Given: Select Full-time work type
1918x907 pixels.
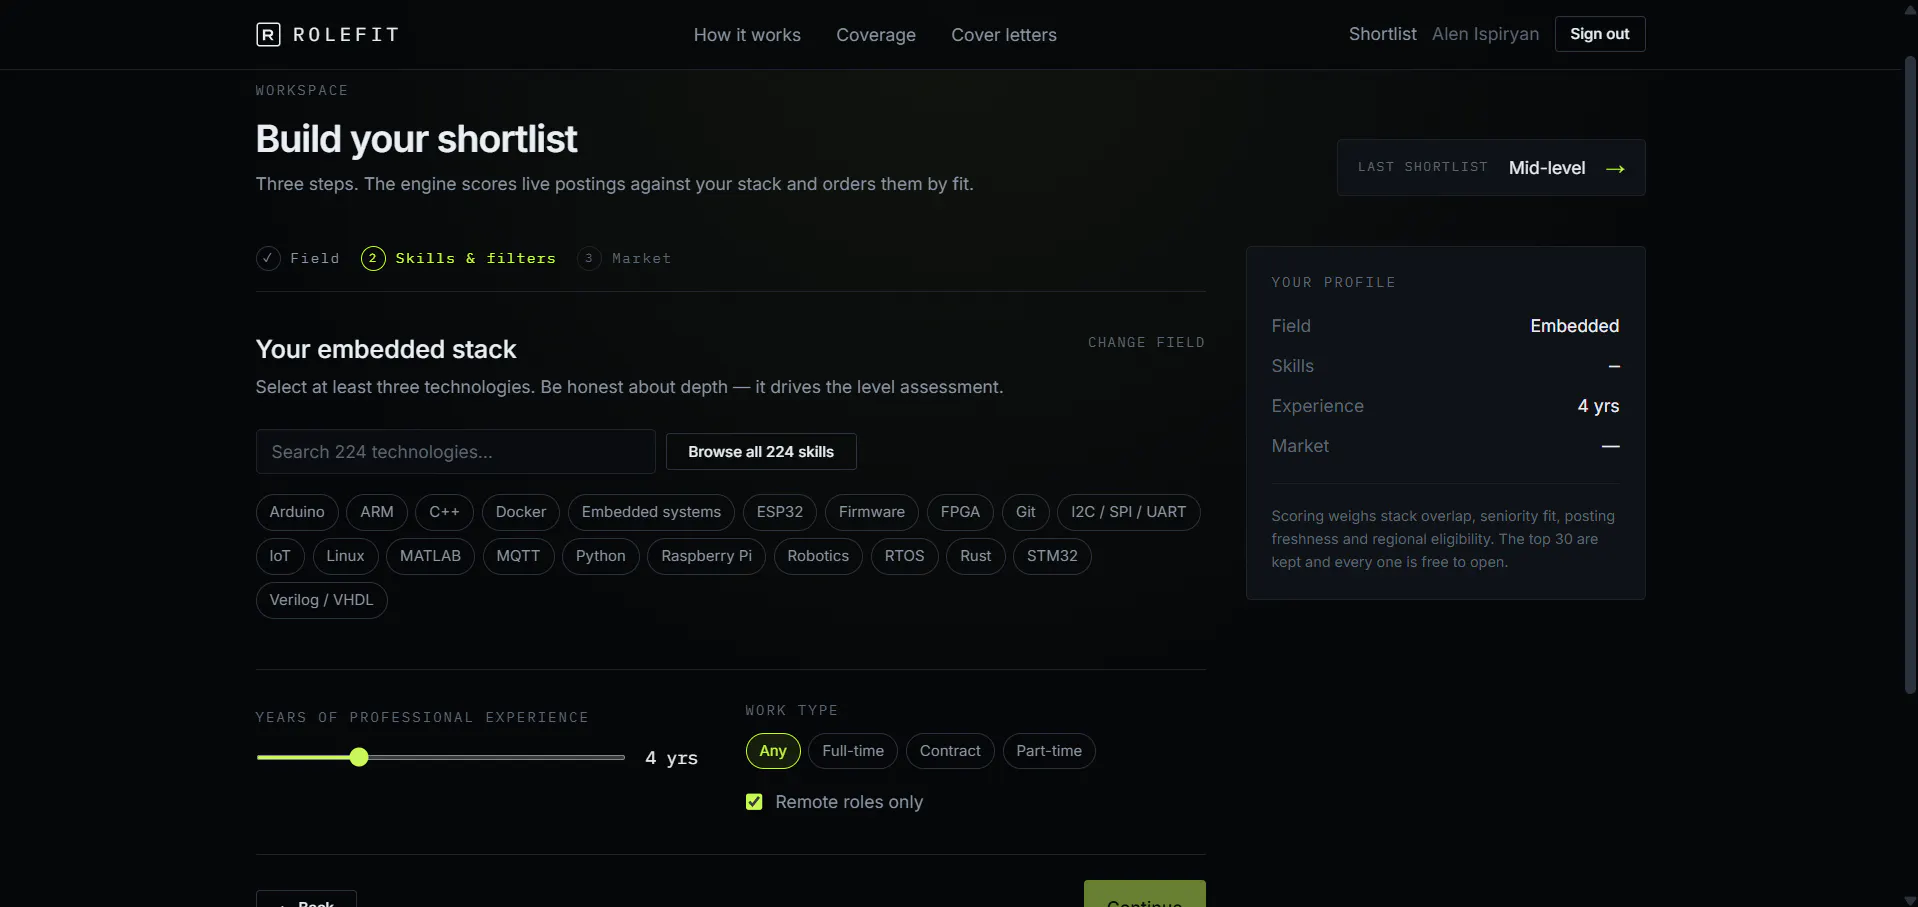Looking at the screenshot, I should (853, 751).
